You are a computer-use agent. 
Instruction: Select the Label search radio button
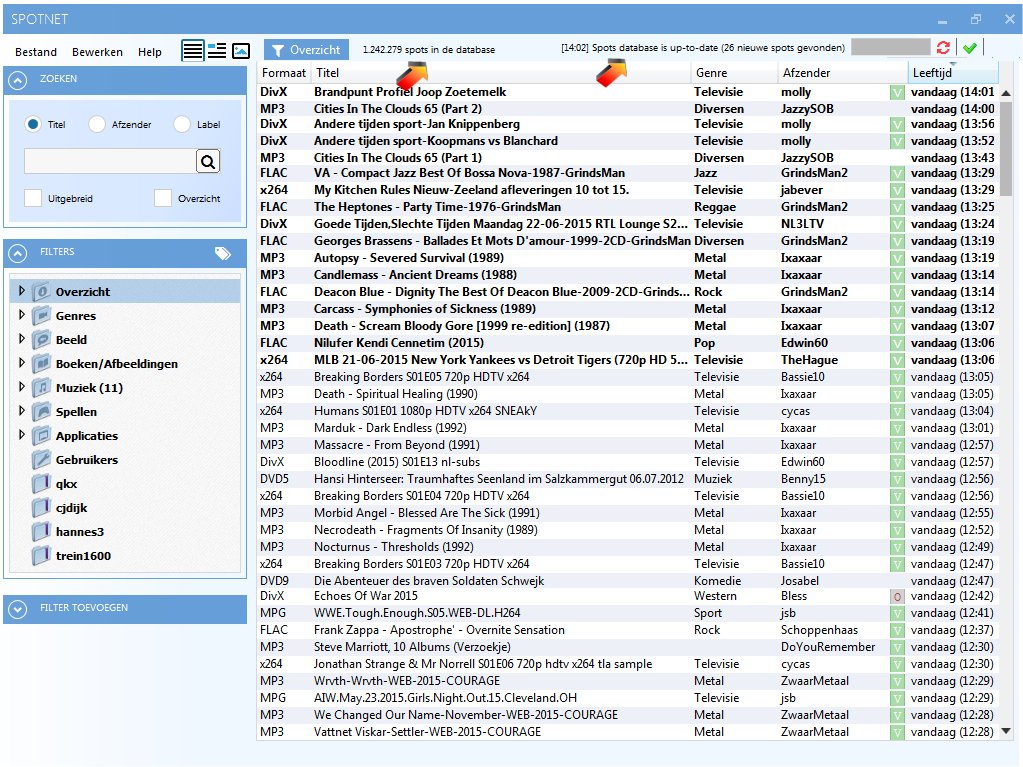(x=182, y=124)
